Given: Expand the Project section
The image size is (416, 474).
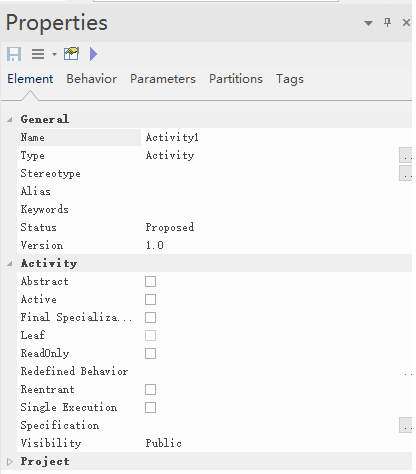Looking at the screenshot, I should [10, 461].
